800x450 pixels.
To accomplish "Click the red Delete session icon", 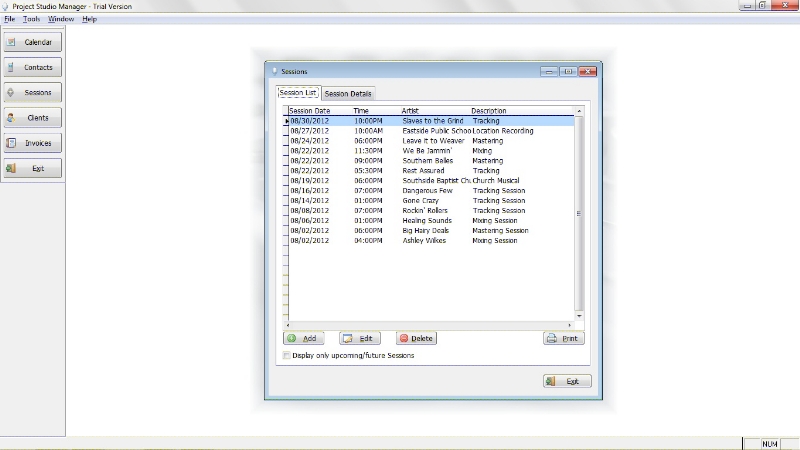I will 404,339.
